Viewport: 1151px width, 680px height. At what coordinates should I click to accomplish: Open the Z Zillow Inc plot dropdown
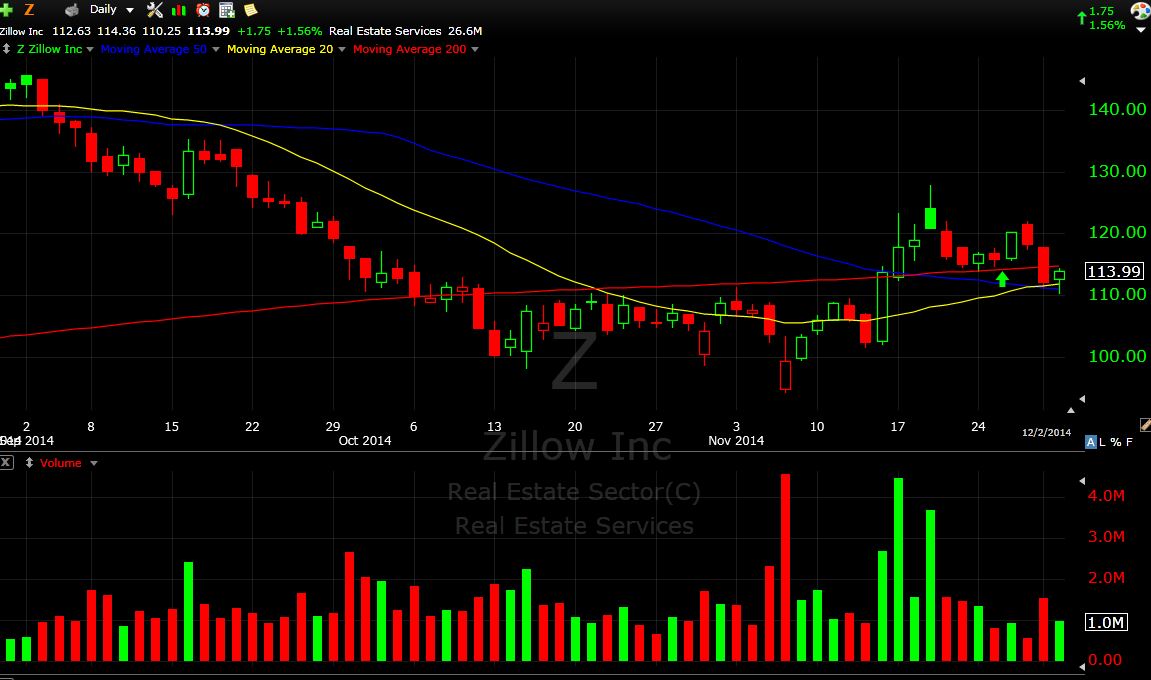click(90, 49)
